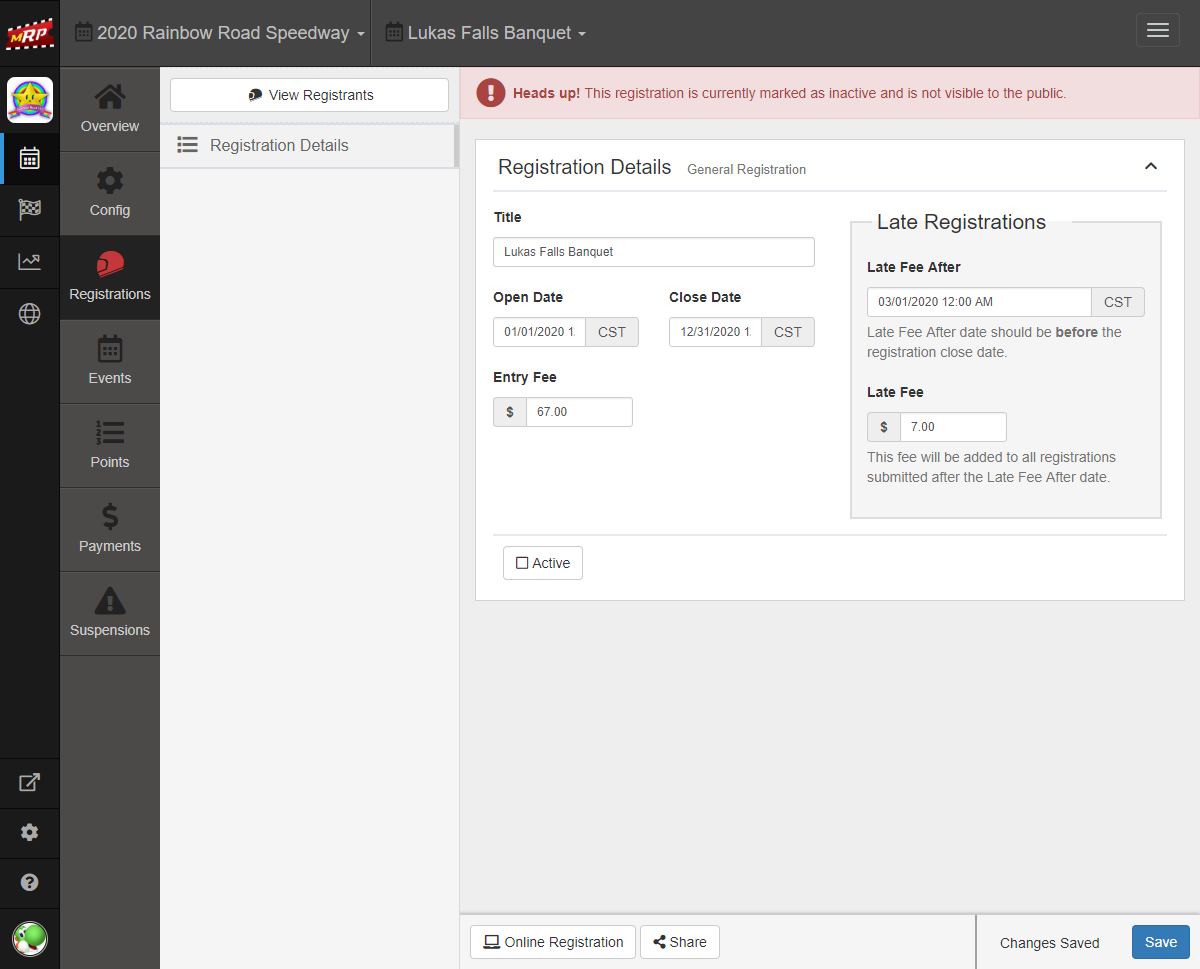Open the gear settings icon at bottom left
The height and width of the screenshot is (969, 1200).
pos(30,832)
